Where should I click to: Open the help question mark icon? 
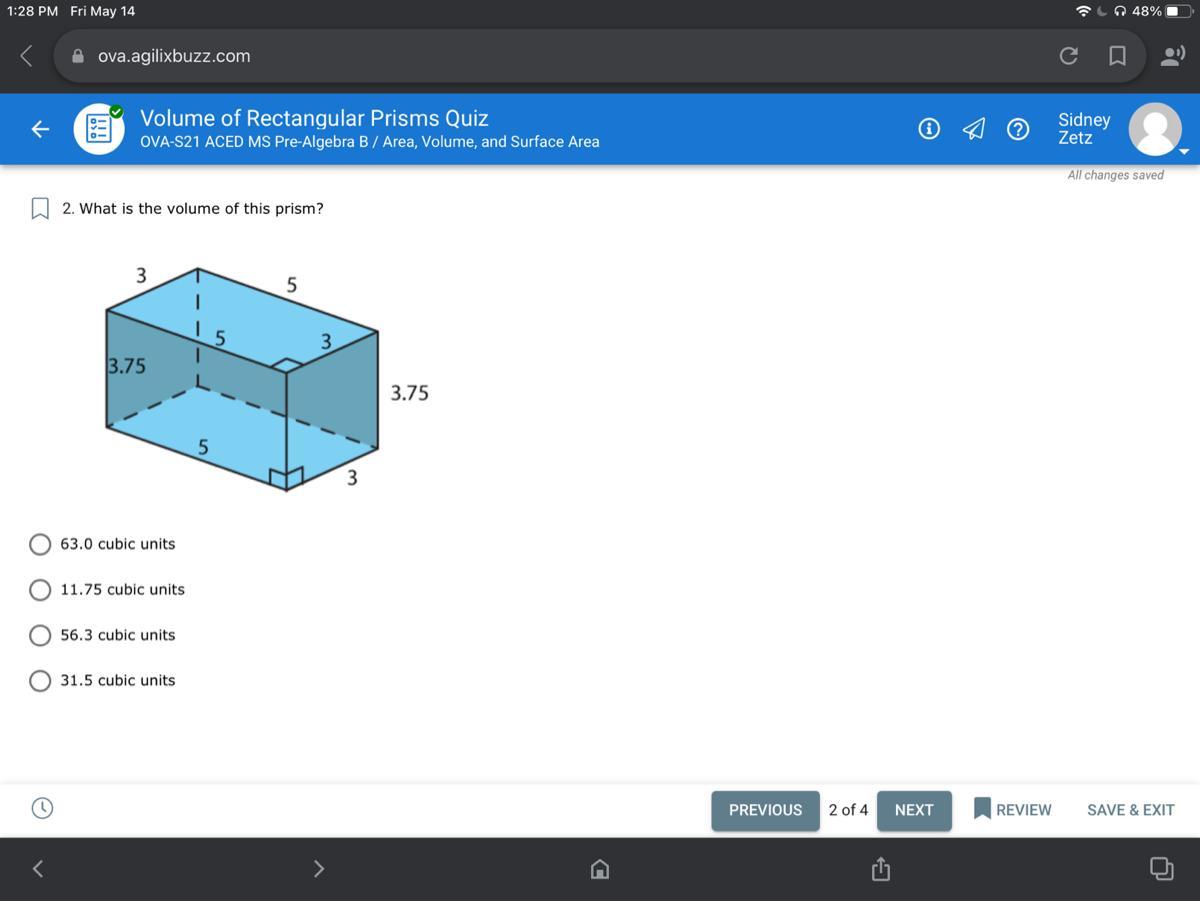point(1018,129)
